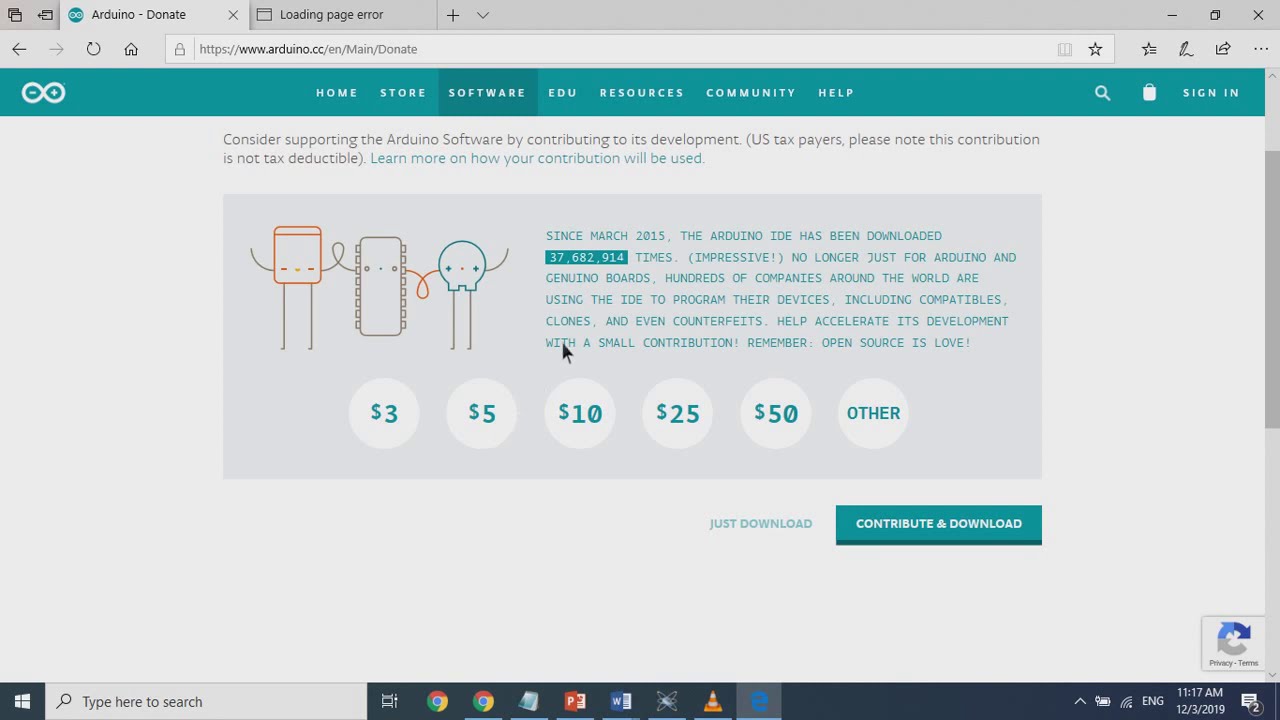
Task: Go back with the browser back arrow
Action: tap(19, 49)
